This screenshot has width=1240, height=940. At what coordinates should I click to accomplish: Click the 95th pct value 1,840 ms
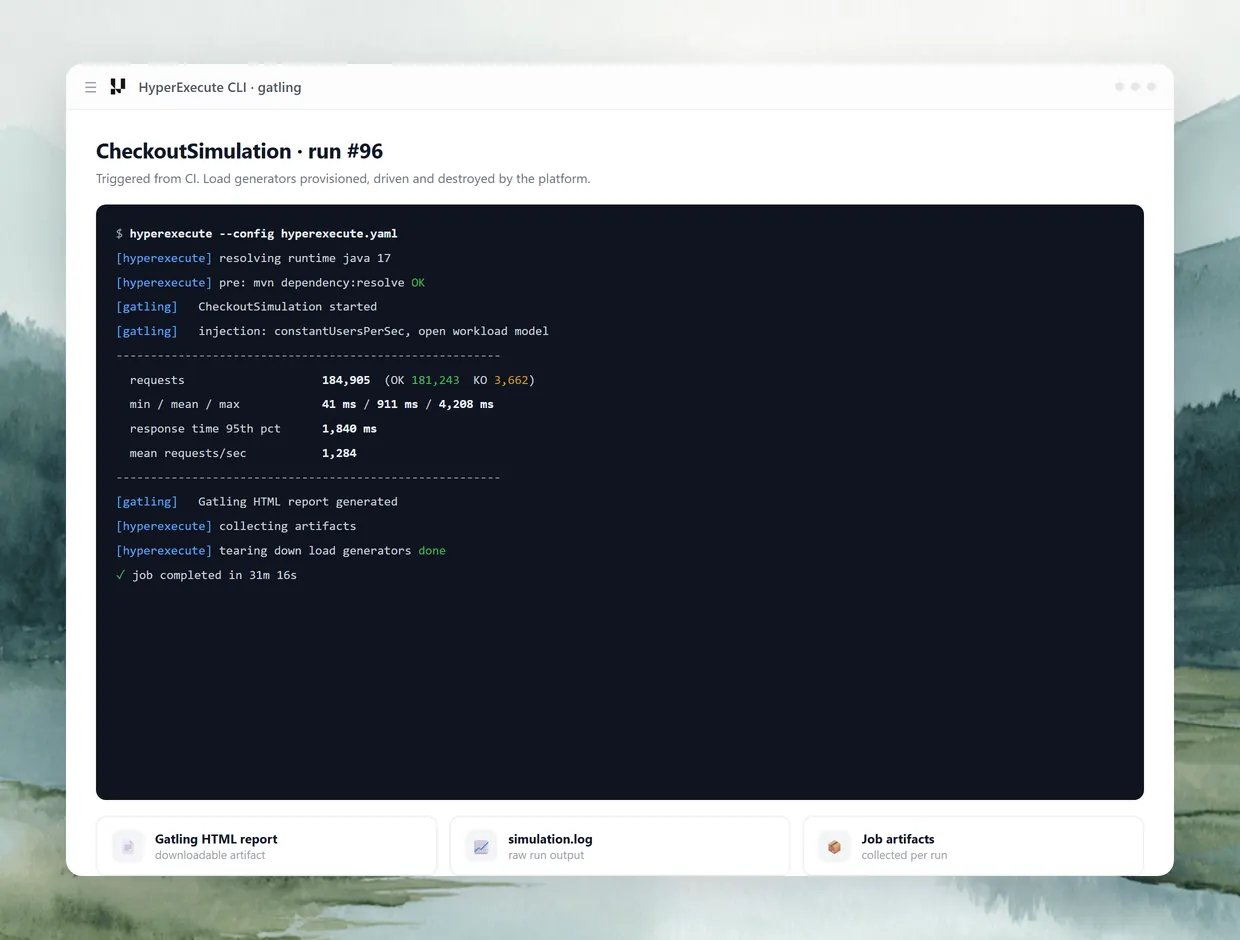point(349,428)
